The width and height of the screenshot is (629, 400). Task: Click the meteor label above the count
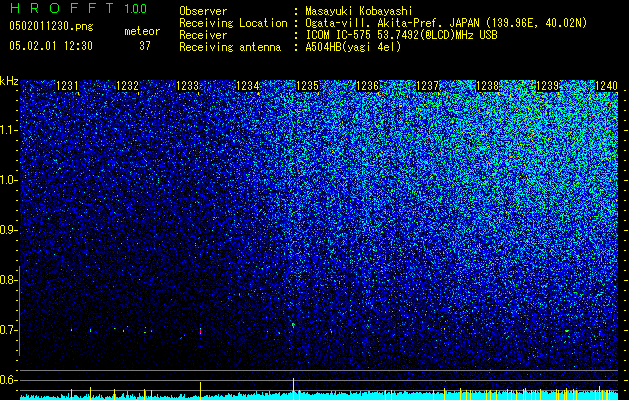pos(142,31)
